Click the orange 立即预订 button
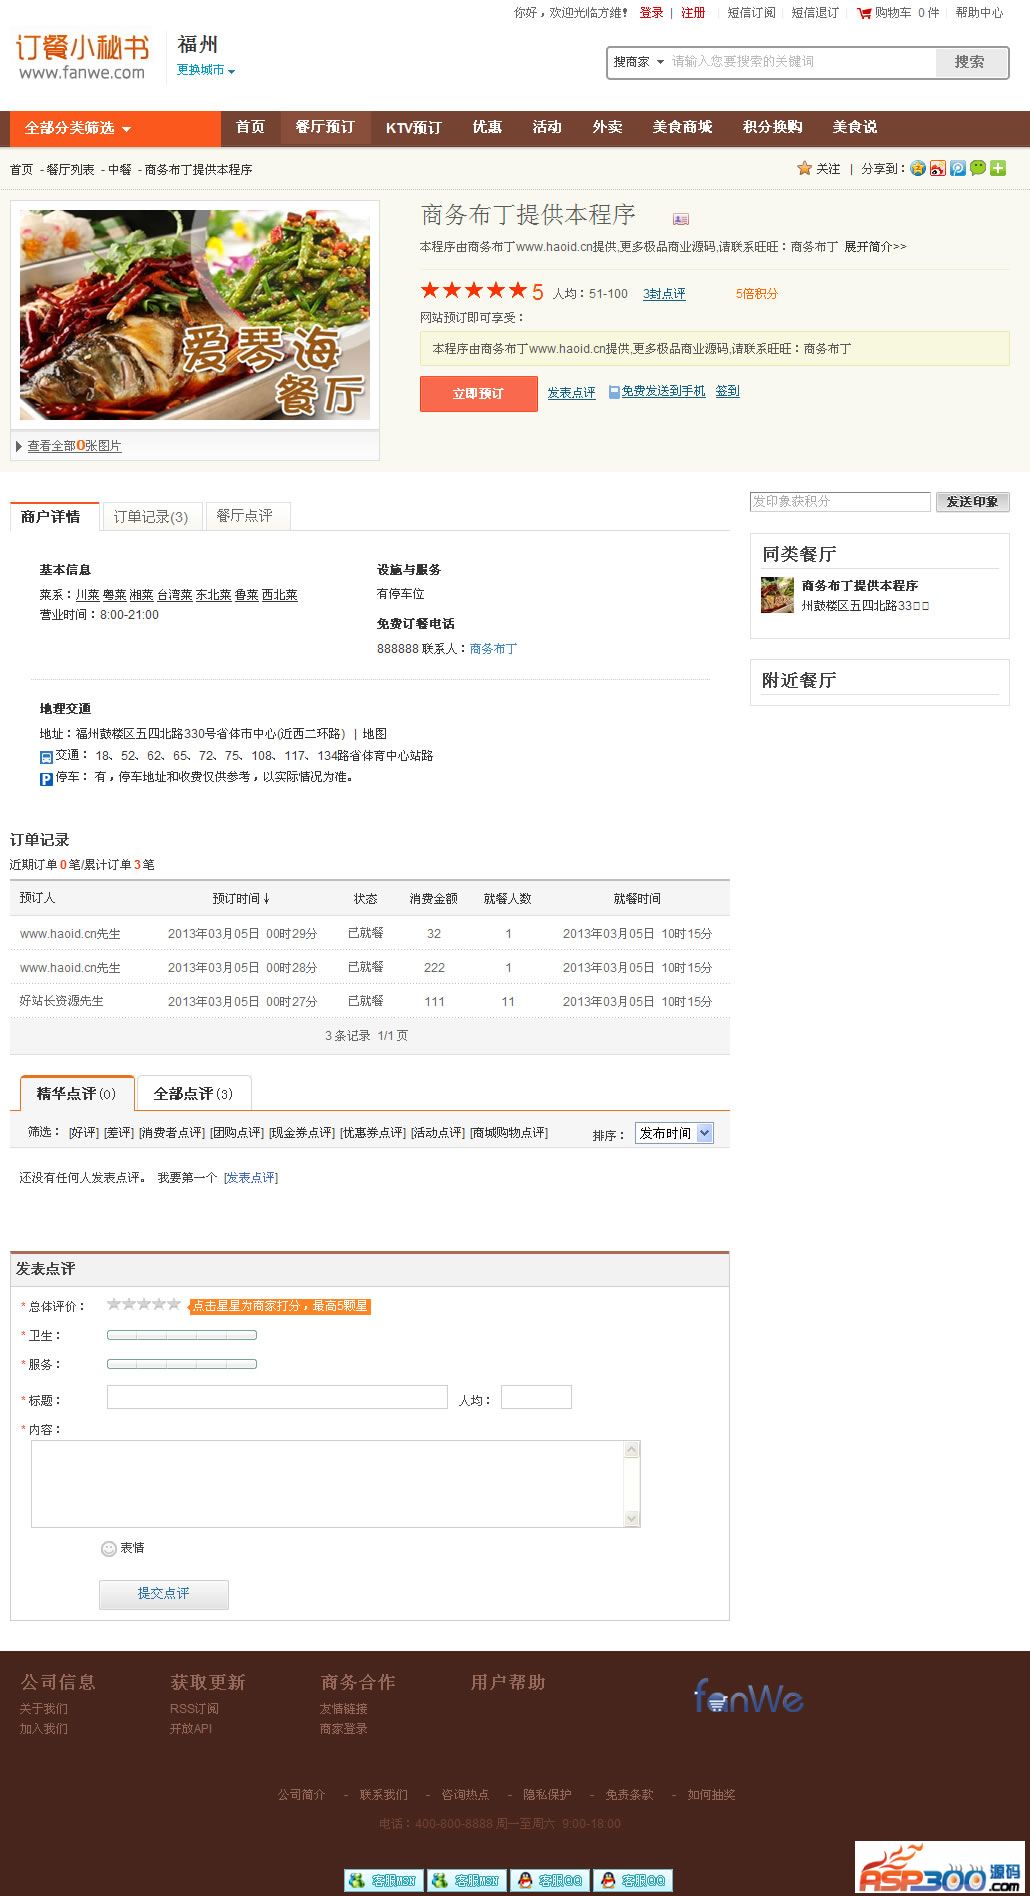Viewport: 1030px width, 1896px height. (x=478, y=394)
